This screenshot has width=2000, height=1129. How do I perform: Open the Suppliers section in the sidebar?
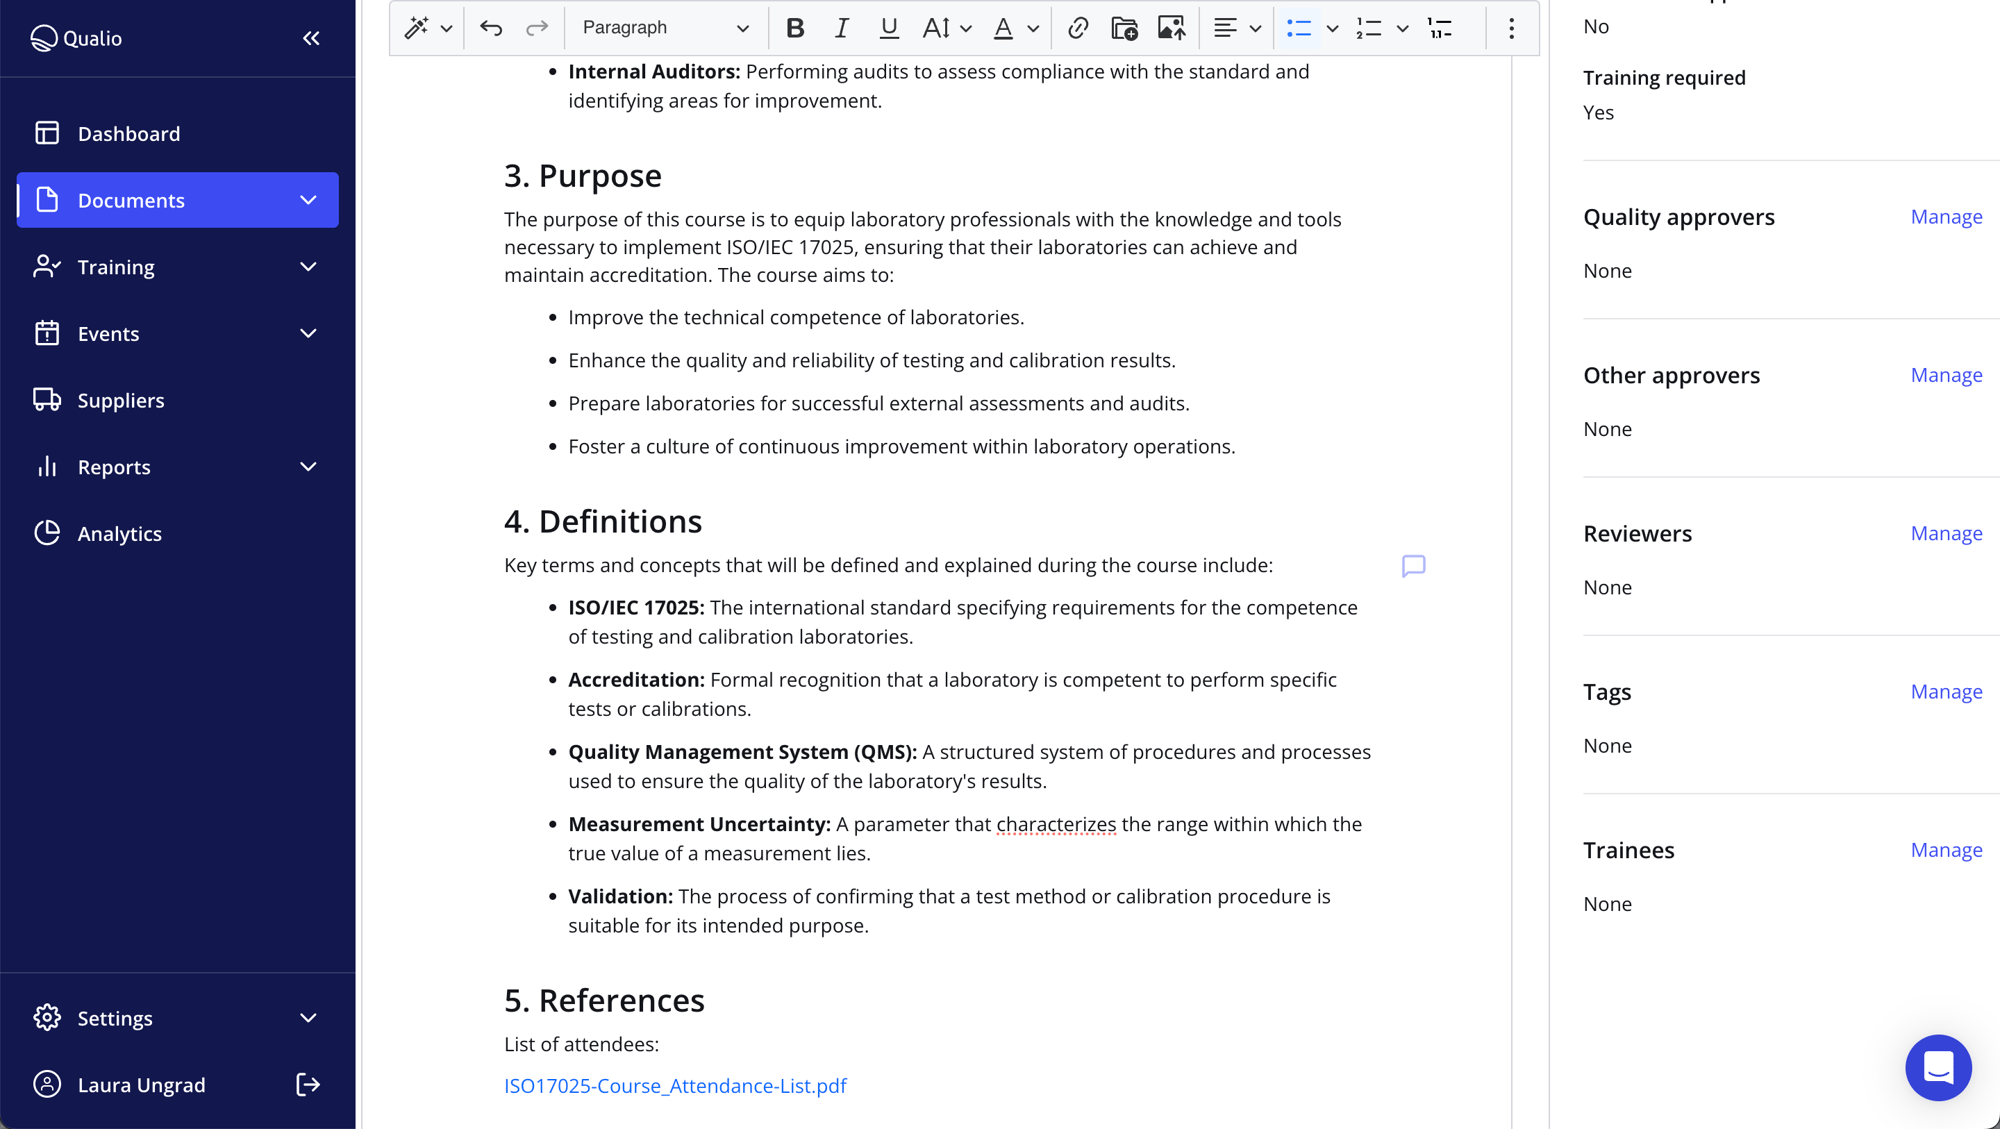121,400
